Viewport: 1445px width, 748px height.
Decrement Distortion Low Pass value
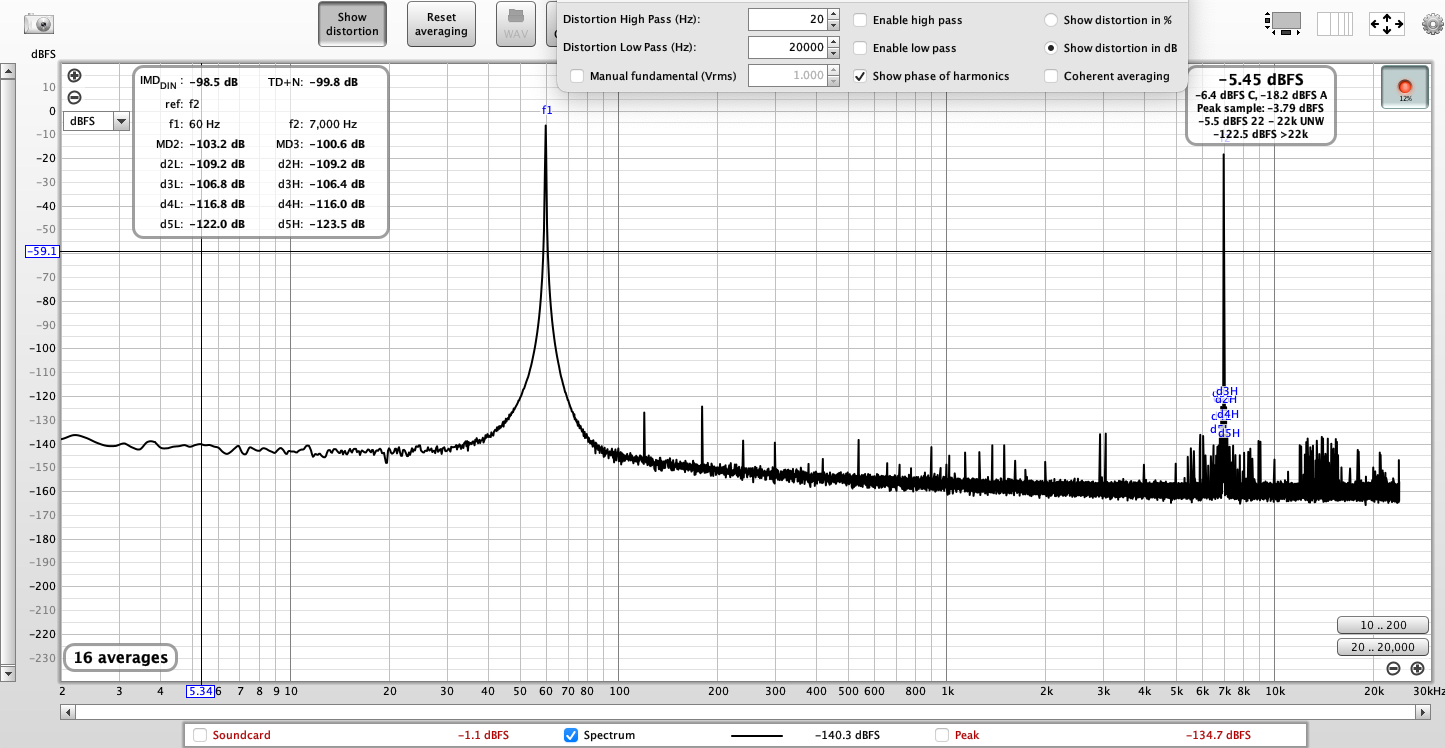[834, 53]
